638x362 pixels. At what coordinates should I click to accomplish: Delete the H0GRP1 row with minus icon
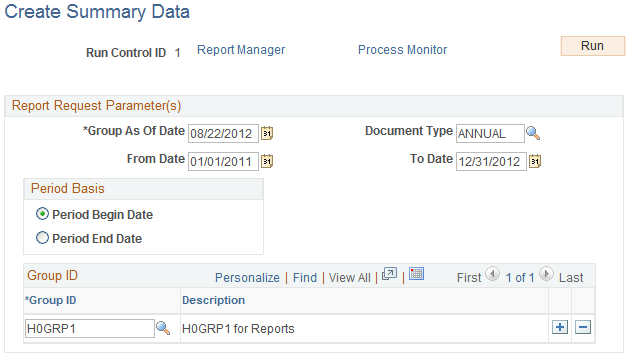click(x=583, y=327)
